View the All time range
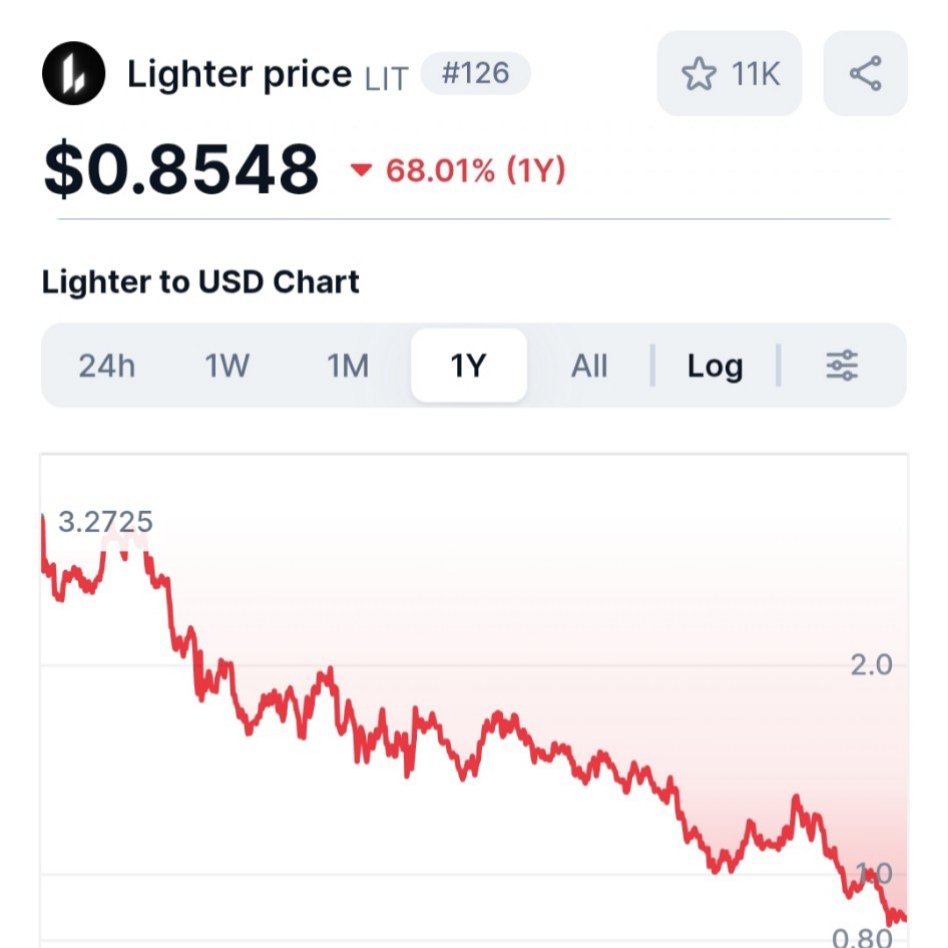 [589, 366]
